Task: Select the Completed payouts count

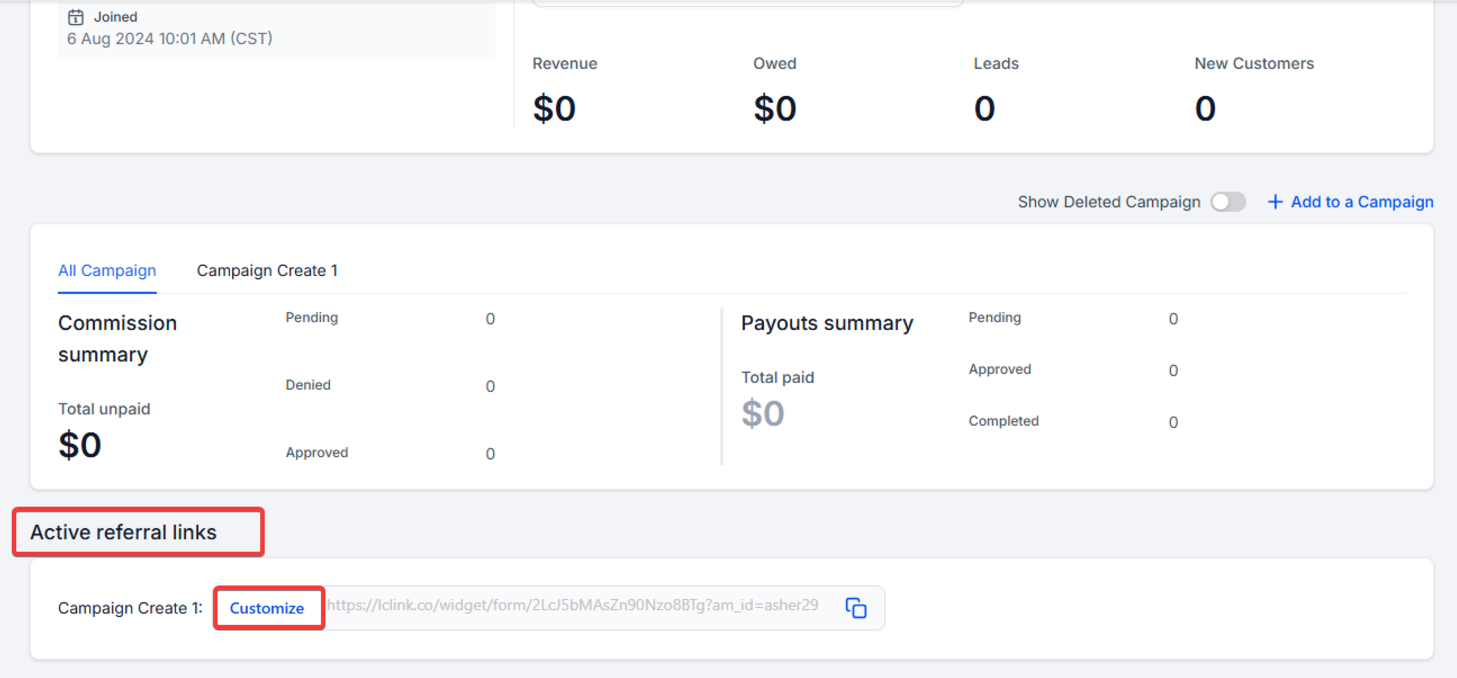Action: point(1173,422)
